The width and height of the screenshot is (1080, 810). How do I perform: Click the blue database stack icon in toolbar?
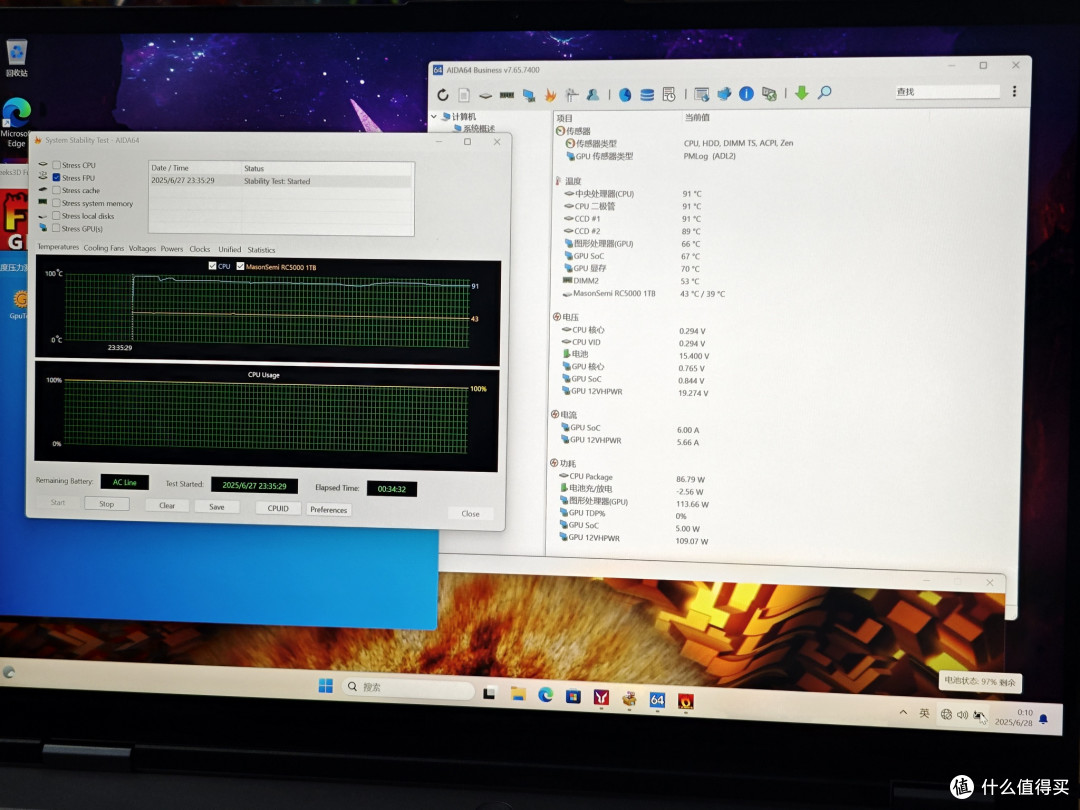pos(647,94)
